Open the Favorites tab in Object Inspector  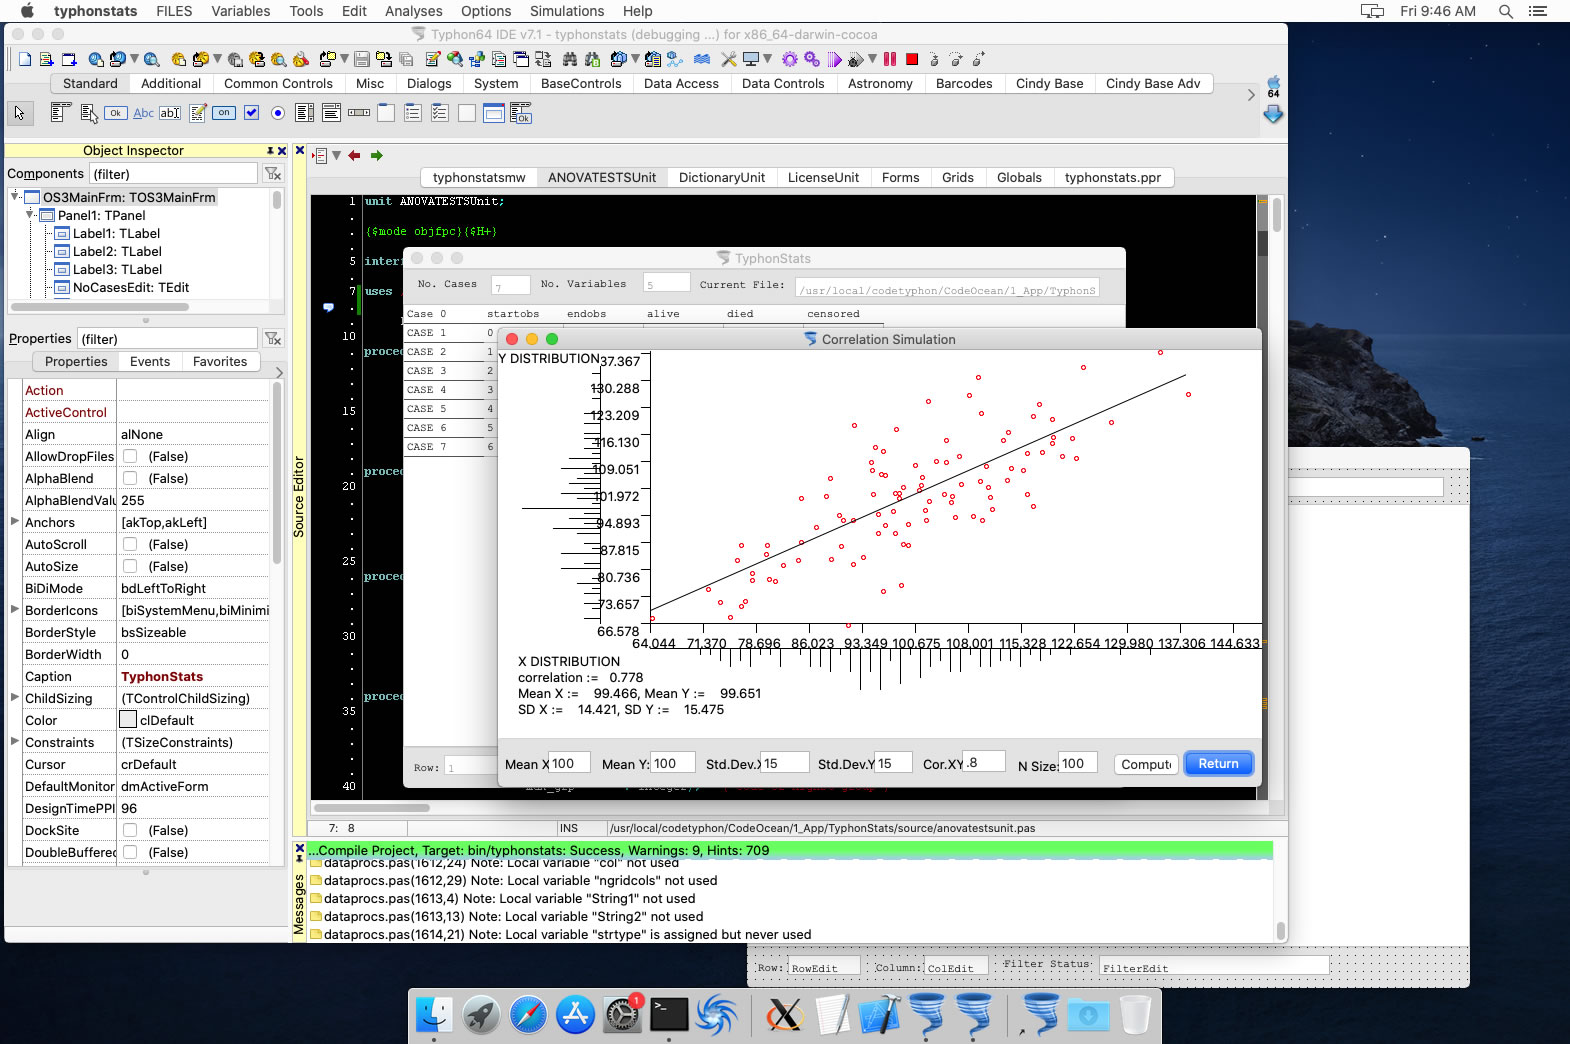coord(220,362)
